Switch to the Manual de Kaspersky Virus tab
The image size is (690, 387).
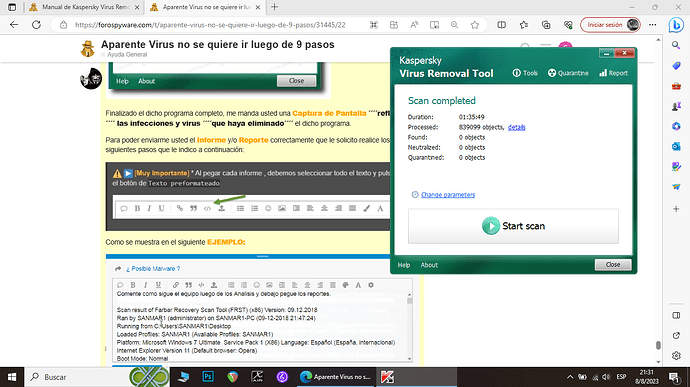[x=84, y=7]
